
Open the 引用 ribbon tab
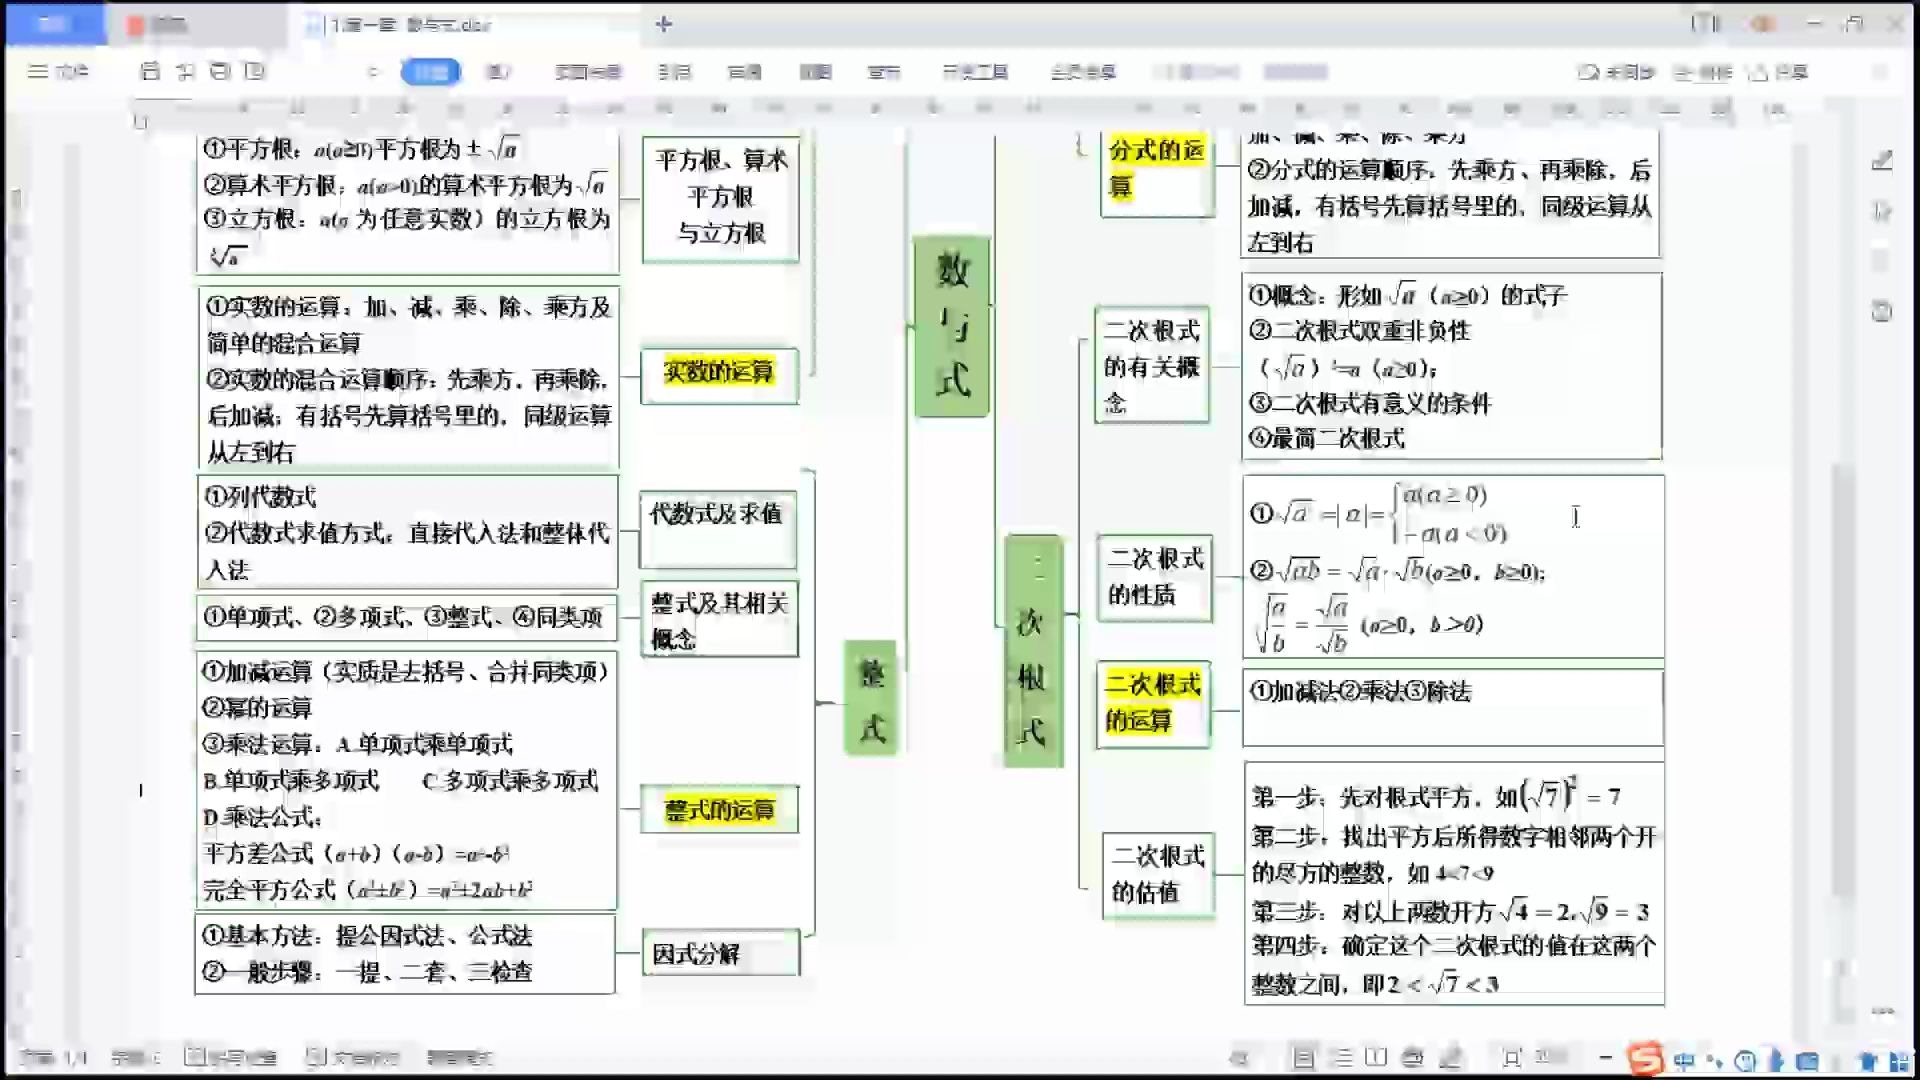(x=675, y=72)
